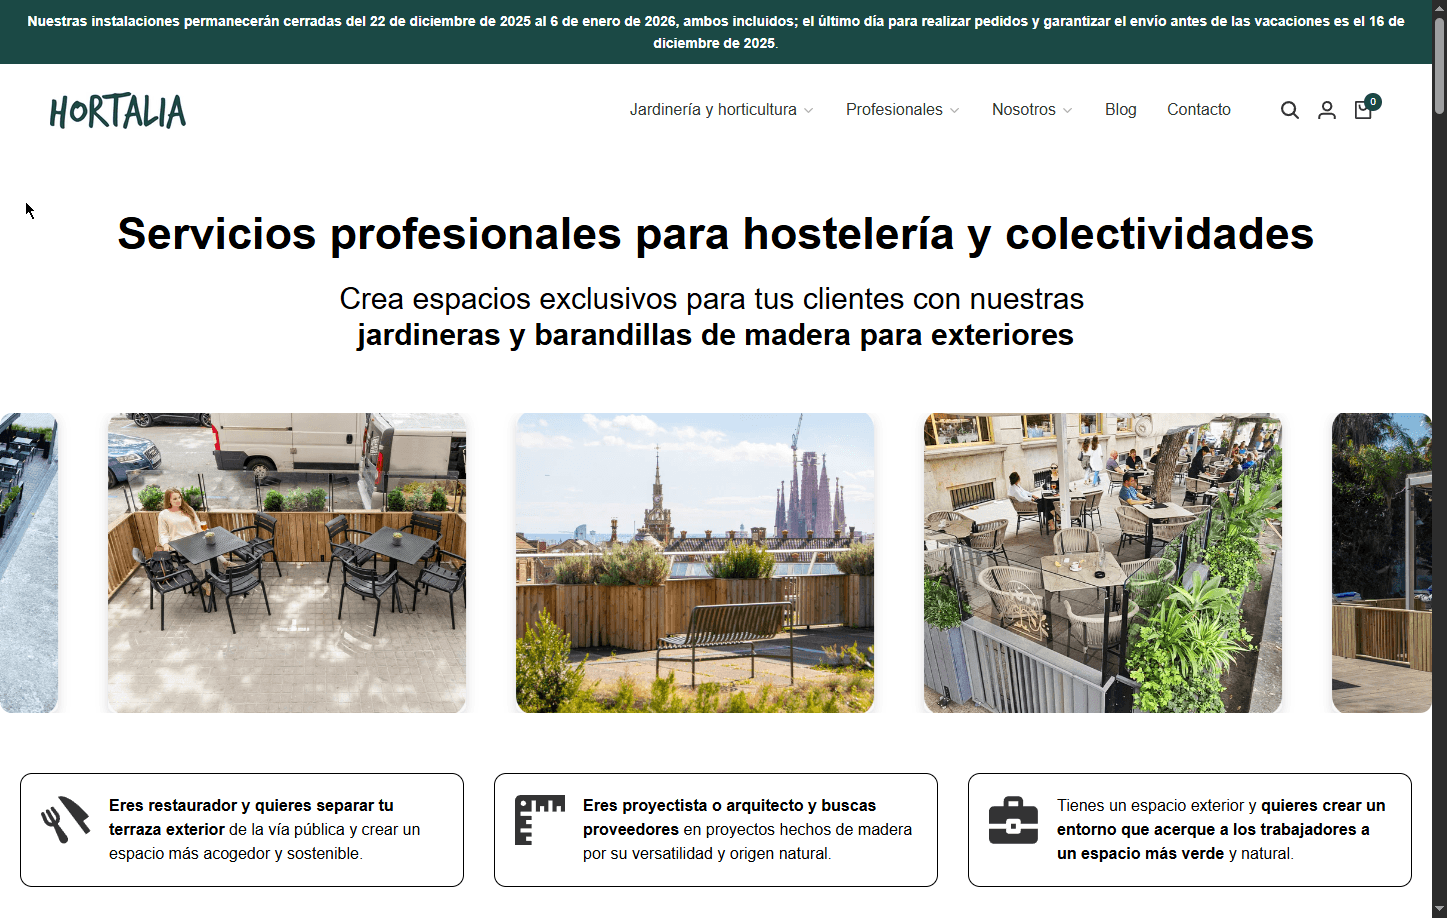Open the Blog menu item
Image resolution: width=1447 pixels, height=918 pixels.
[x=1120, y=110]
